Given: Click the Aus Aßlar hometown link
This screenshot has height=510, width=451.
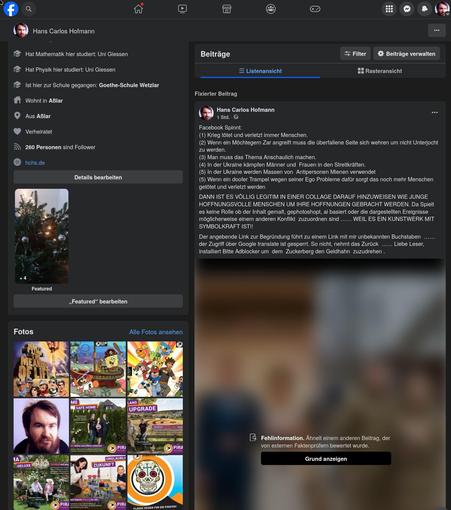Looking at the screenshot, I should (38, 116).
